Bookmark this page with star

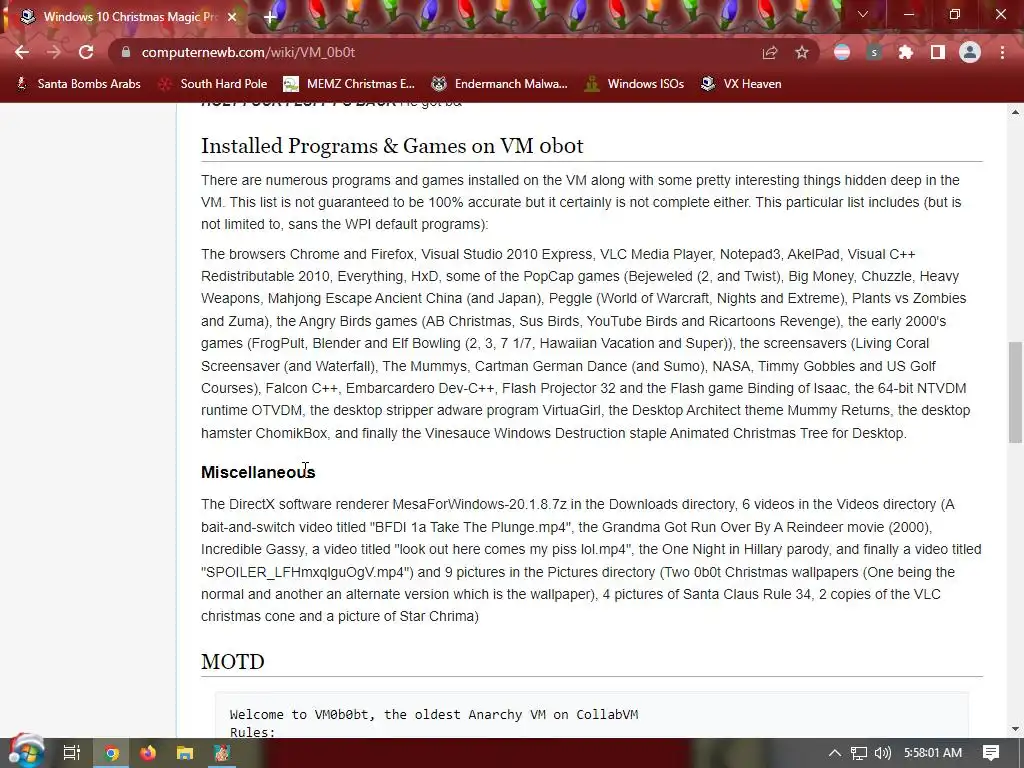(802, 52)
